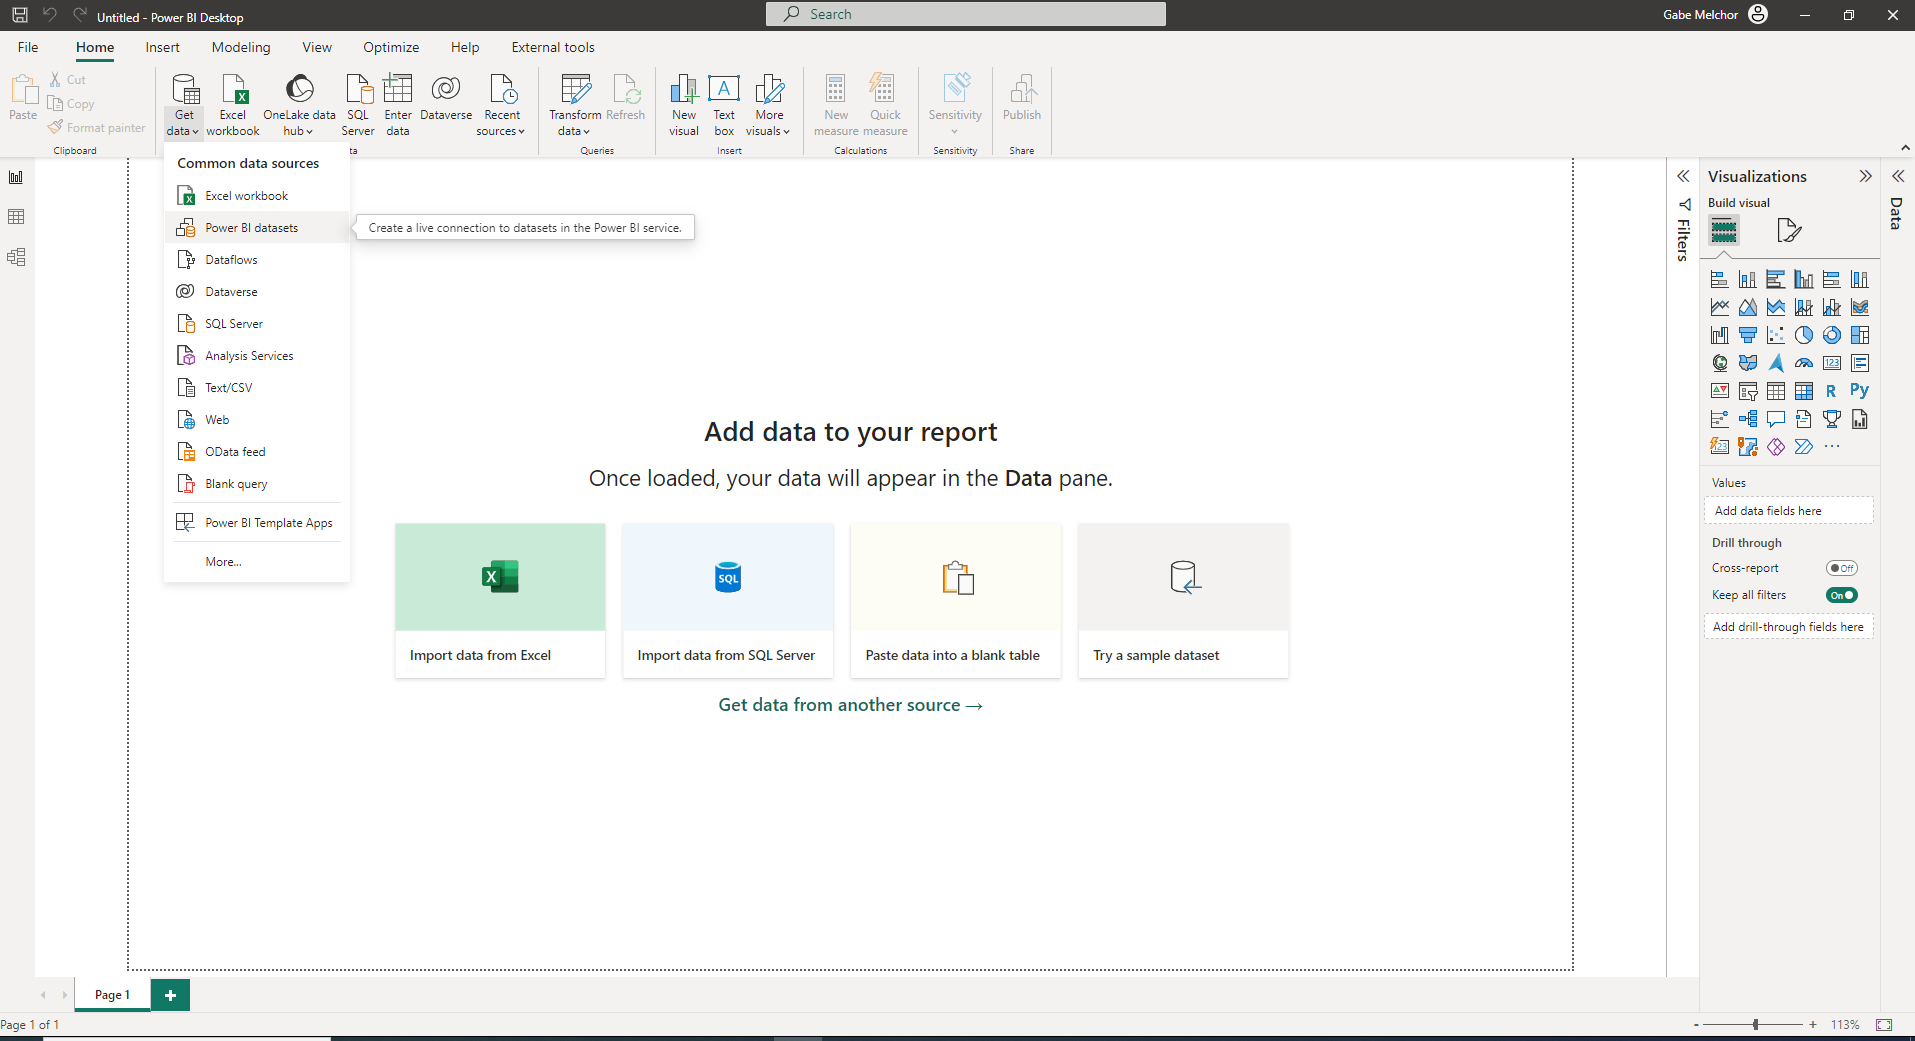Select the Line chart visual
Viewport: 1915px width, 1041px height.
[x=1719, y=307]
